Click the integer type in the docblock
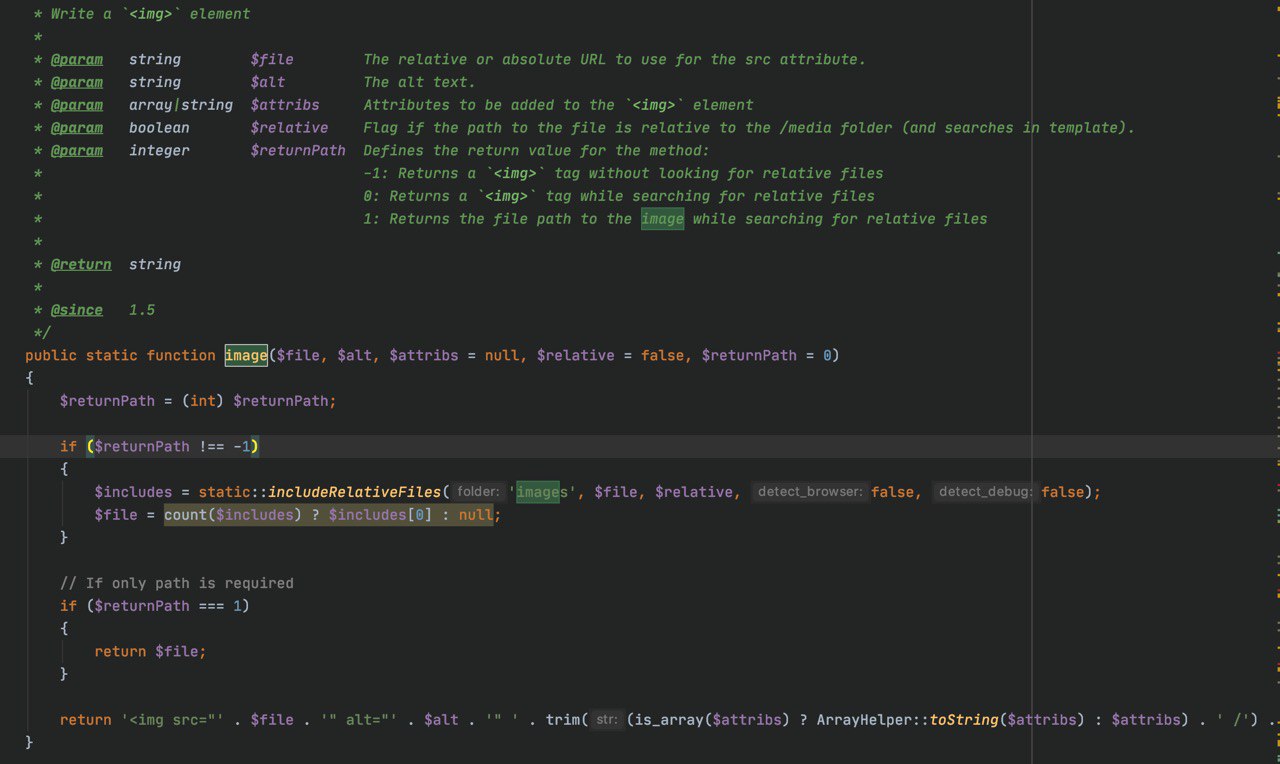Image resolution: width=1280 pixels, height=764 pixels. pyautogui.click(x=159, y=150)
